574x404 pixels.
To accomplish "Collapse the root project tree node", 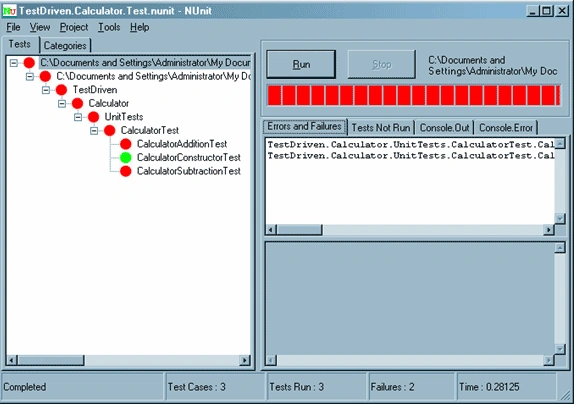I will point(14,63).
